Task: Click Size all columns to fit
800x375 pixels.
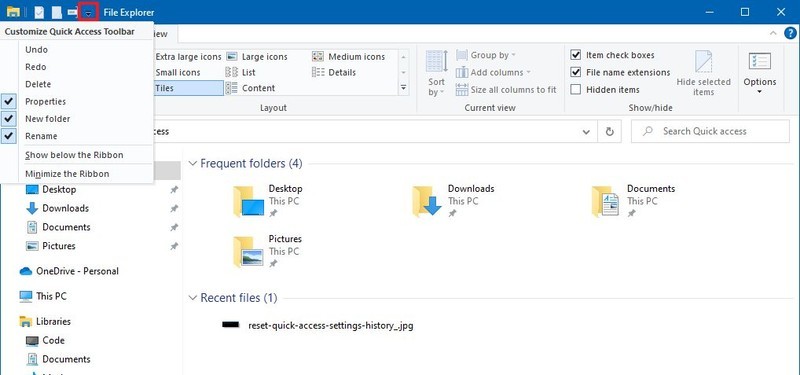Action: (x=506, y=90)
